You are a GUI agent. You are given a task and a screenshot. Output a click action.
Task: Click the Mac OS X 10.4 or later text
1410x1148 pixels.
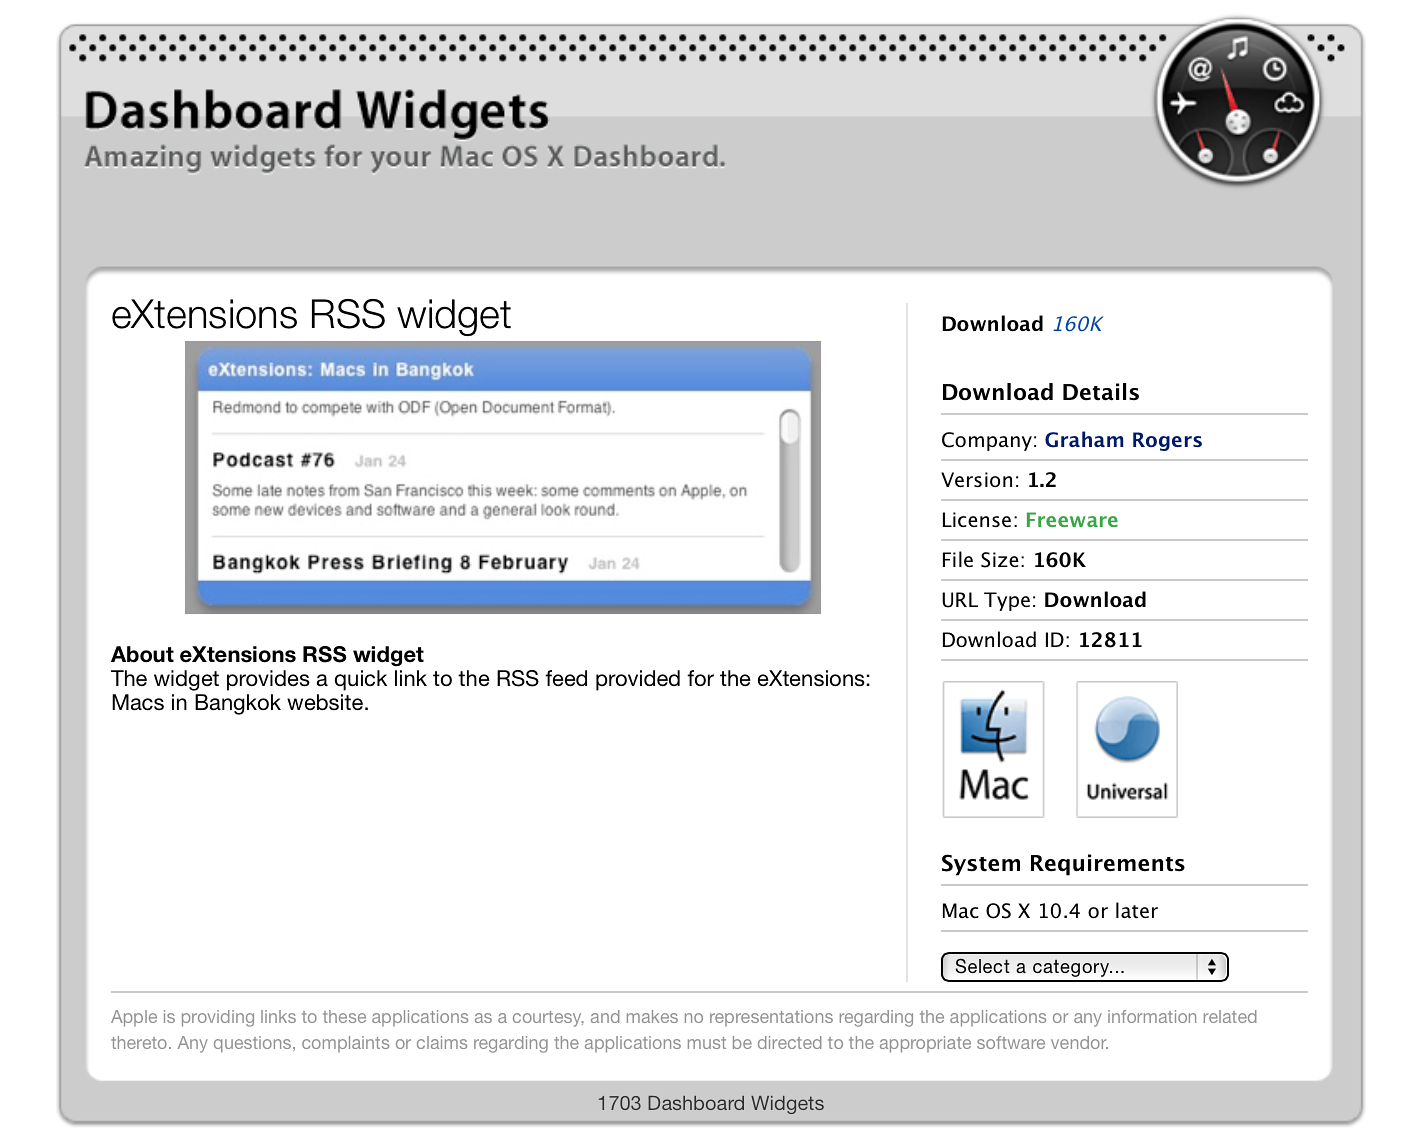pos(1049,911)
